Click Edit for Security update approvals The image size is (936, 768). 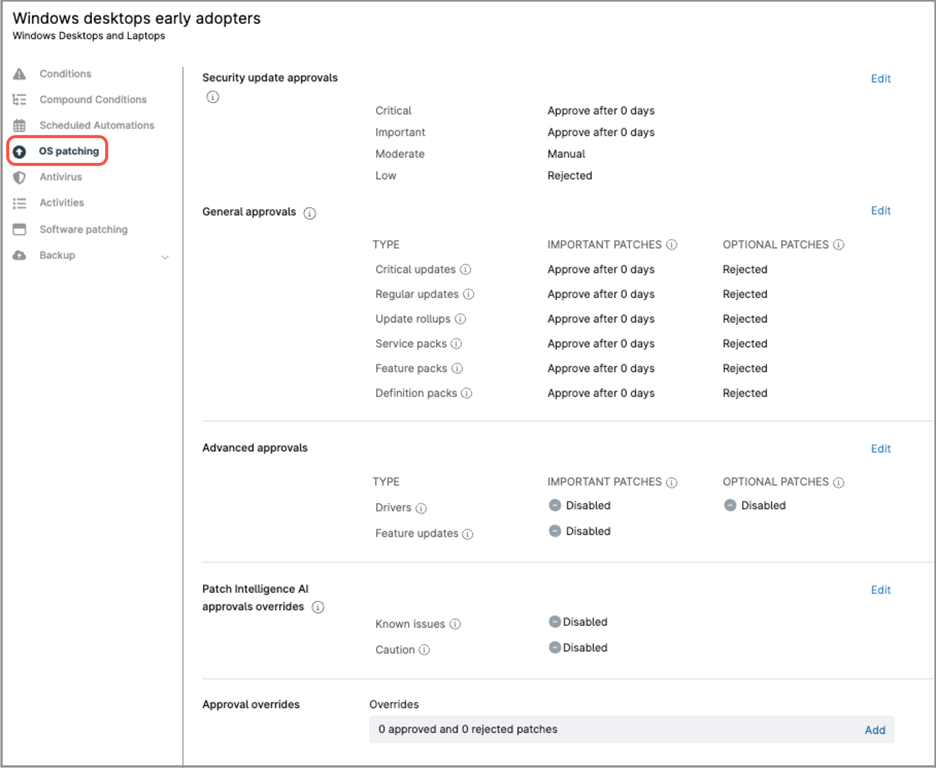(880, 78)
